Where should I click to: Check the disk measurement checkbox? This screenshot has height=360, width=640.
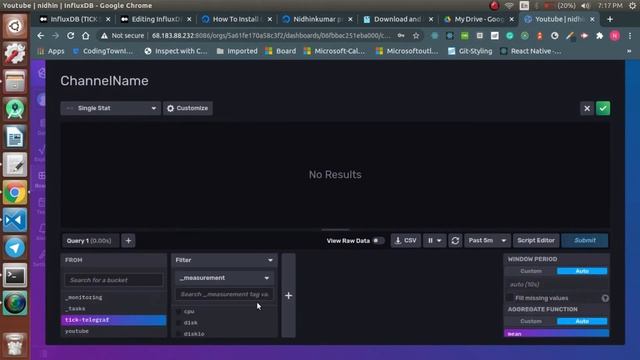pos(178,323)
